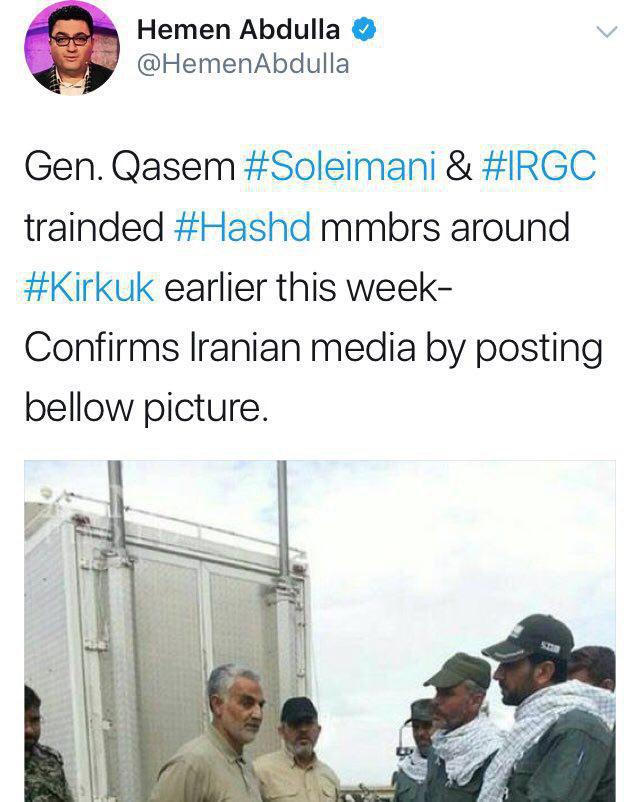This screenshot has width=640, height=802.
Task: Click the "earlier this week-" text
Action: [308, 287]
